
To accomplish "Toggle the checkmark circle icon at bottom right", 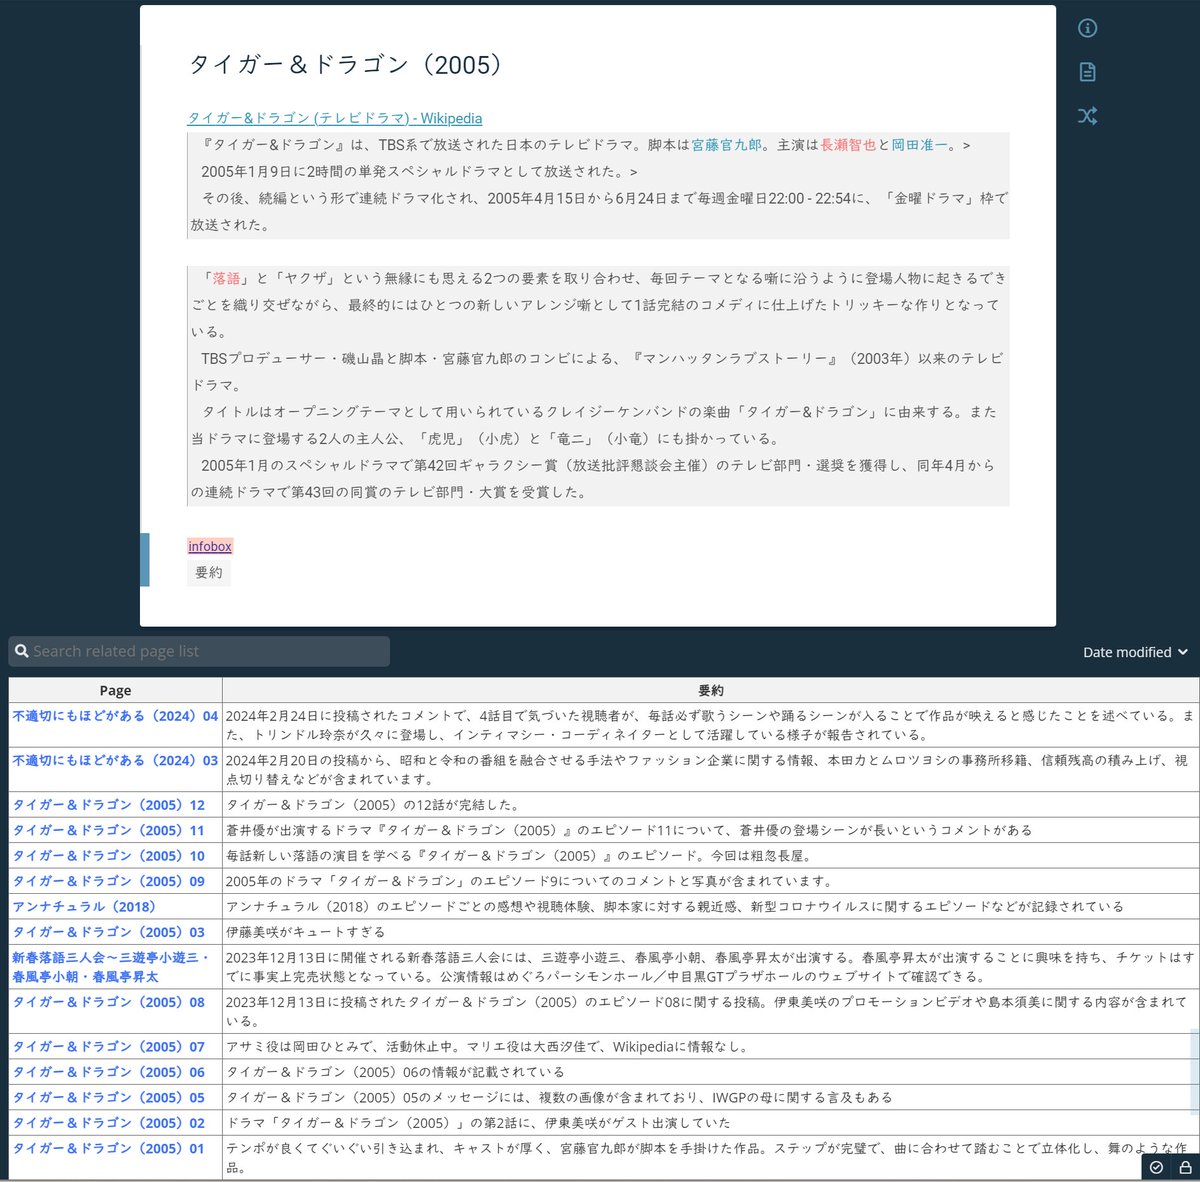I will [x=1157, y=1166].
